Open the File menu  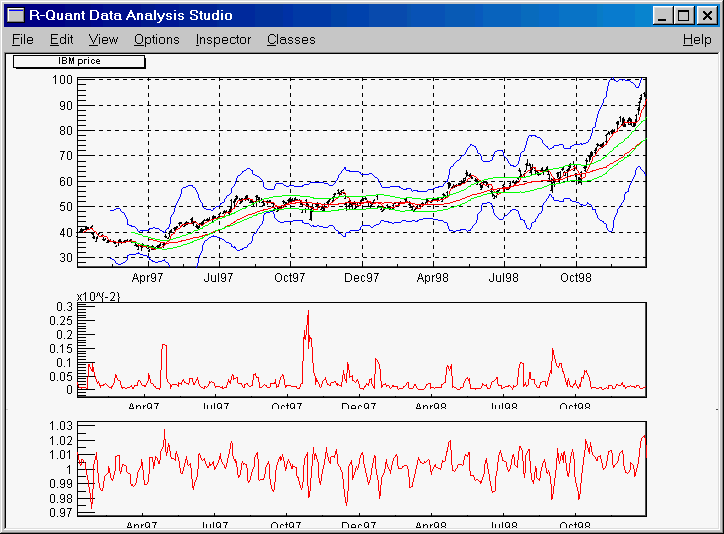point(22,39)
